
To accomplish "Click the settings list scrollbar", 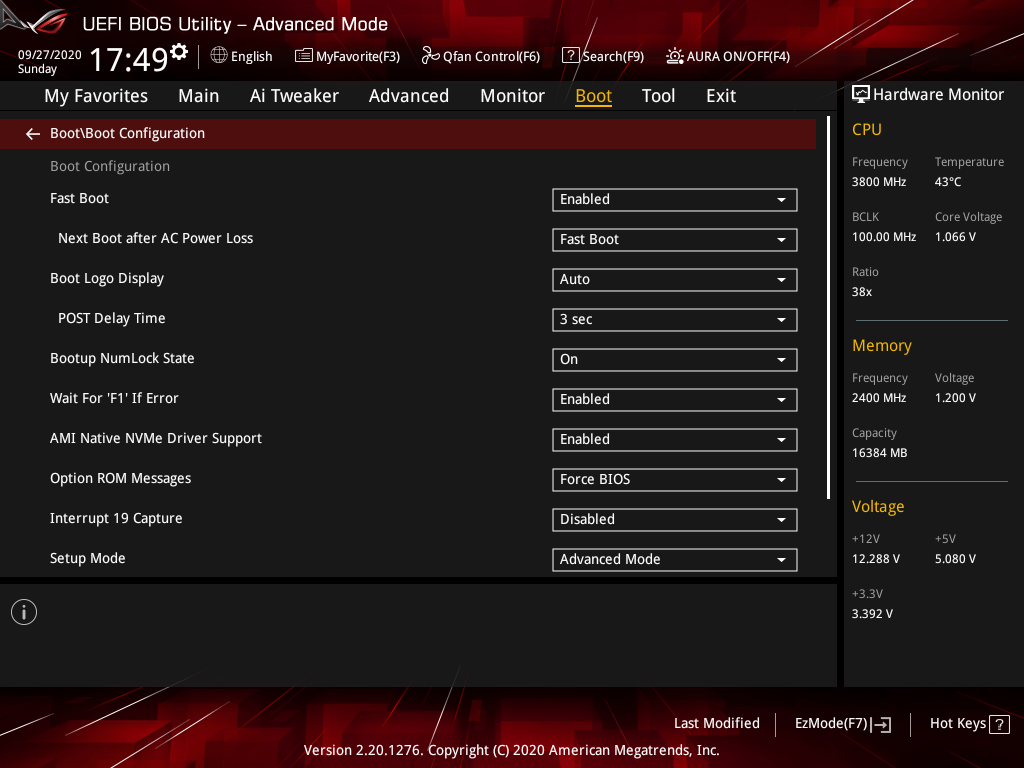I will (828, 308).
